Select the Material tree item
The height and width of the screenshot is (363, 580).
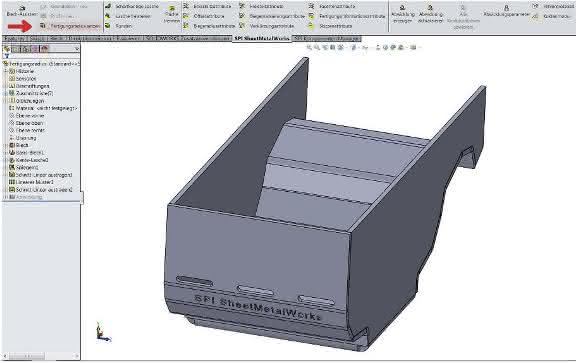43,108
